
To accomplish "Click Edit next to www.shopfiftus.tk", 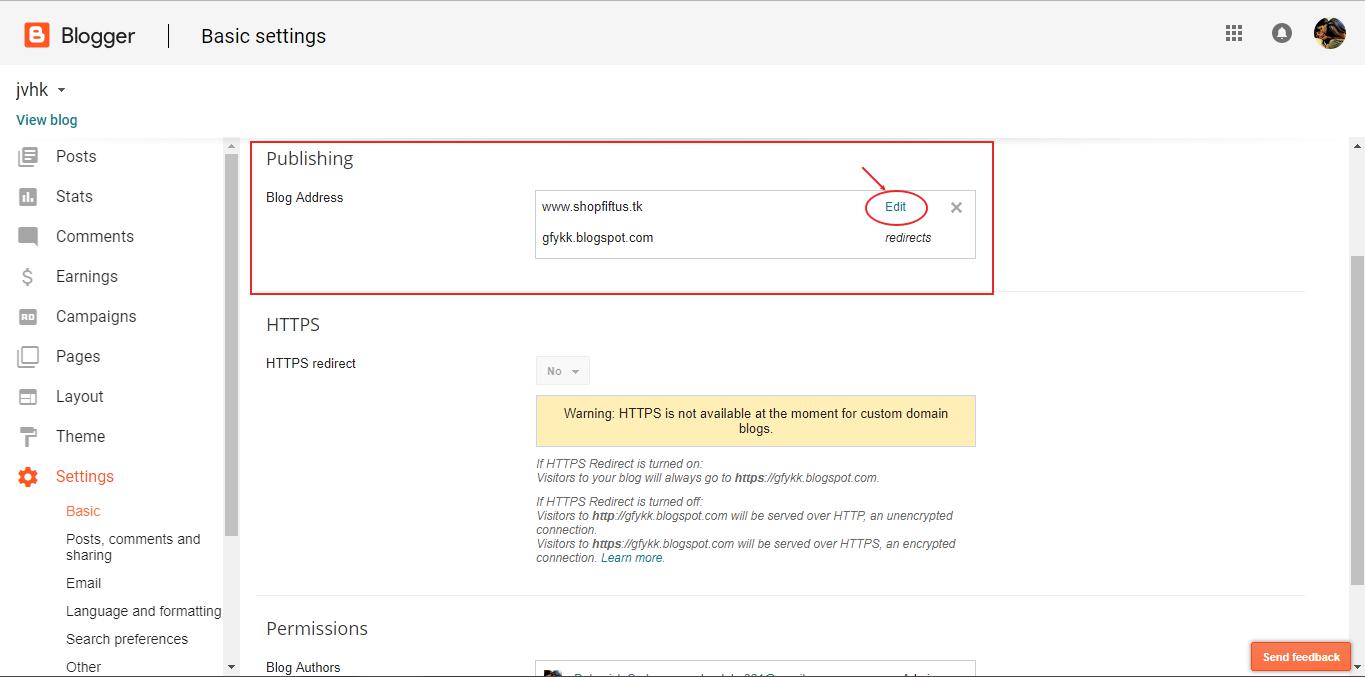I will click(895, 207).
